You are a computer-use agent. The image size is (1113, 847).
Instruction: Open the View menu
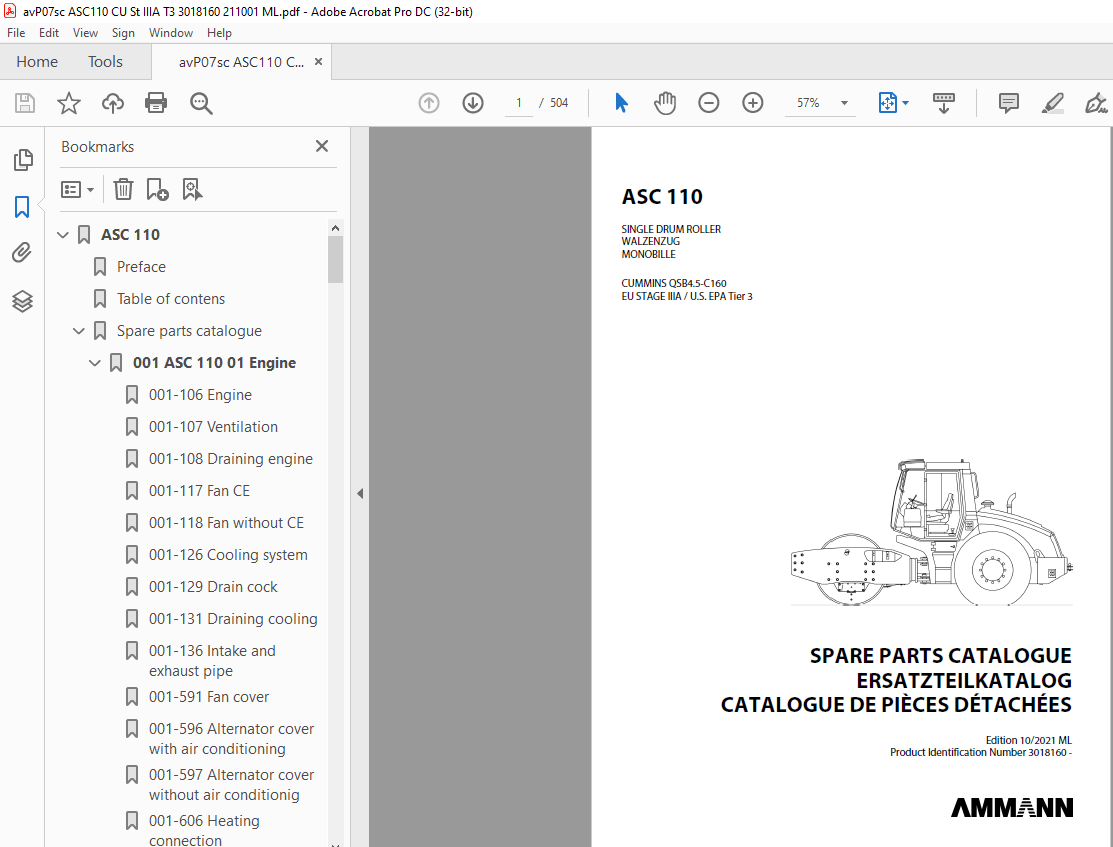click(x=85, y=33)
